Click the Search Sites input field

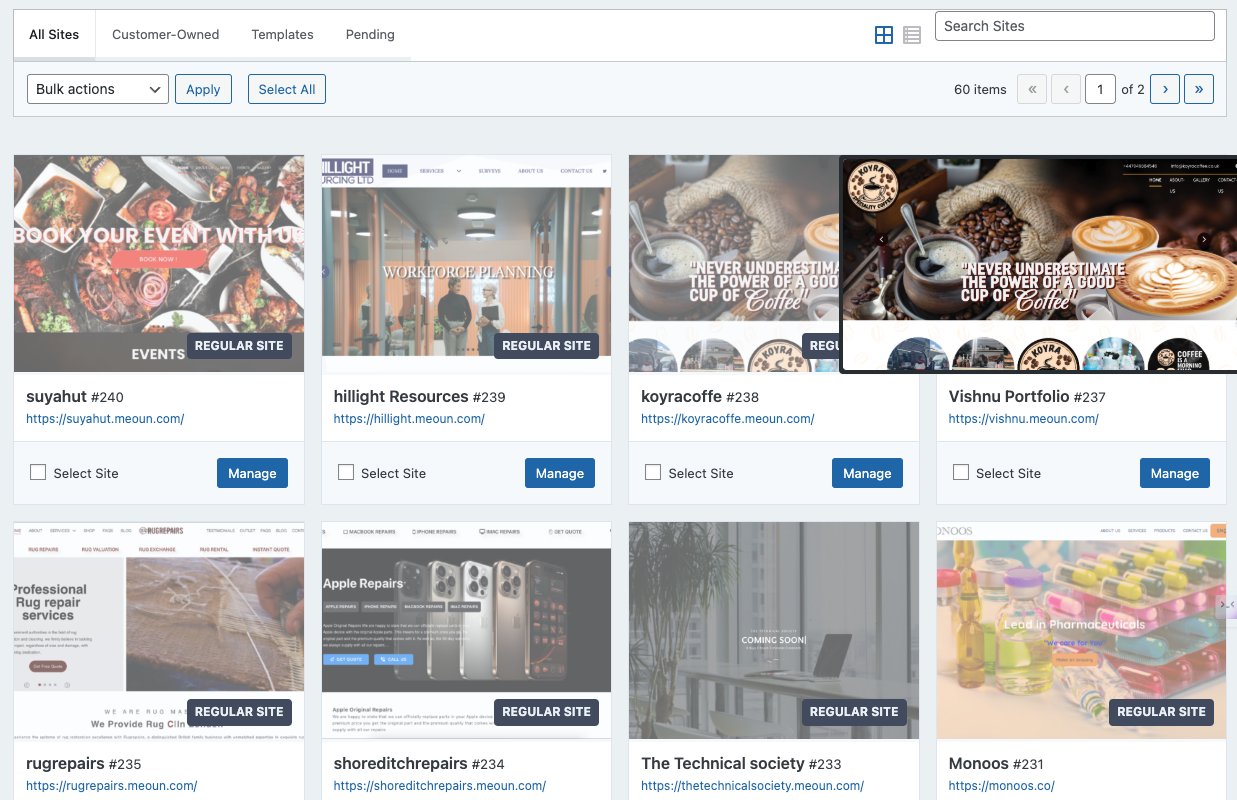pos(1074,26)
